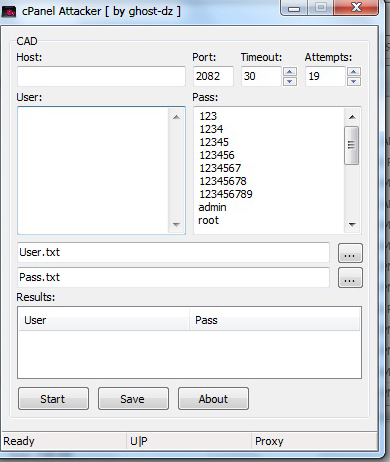Viewport: 390px width, 462px height.
Task: Click the Attempts value field showing 19
Action: 325,76
